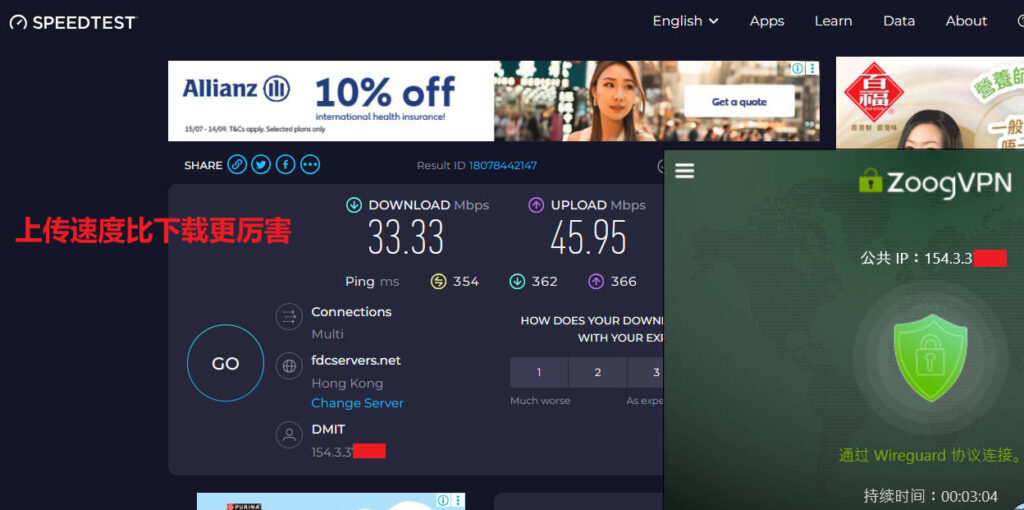Screen dimensions: 1024x510
Task: Expand the English language dropdown
Action: pos(685,21)
